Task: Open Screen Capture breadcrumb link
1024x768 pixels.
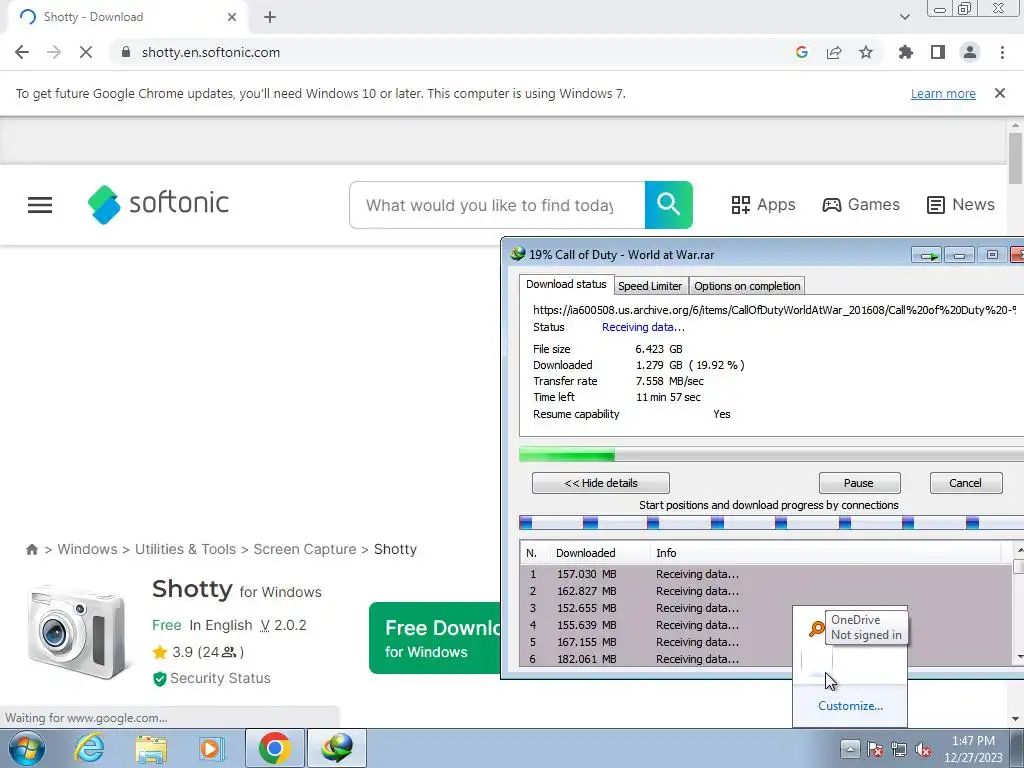Action: 305,549
